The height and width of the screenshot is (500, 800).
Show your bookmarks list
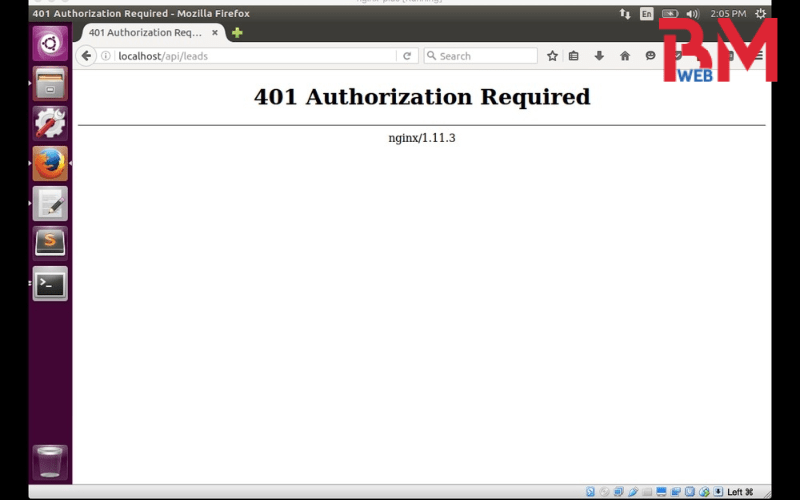pos(573,56)
